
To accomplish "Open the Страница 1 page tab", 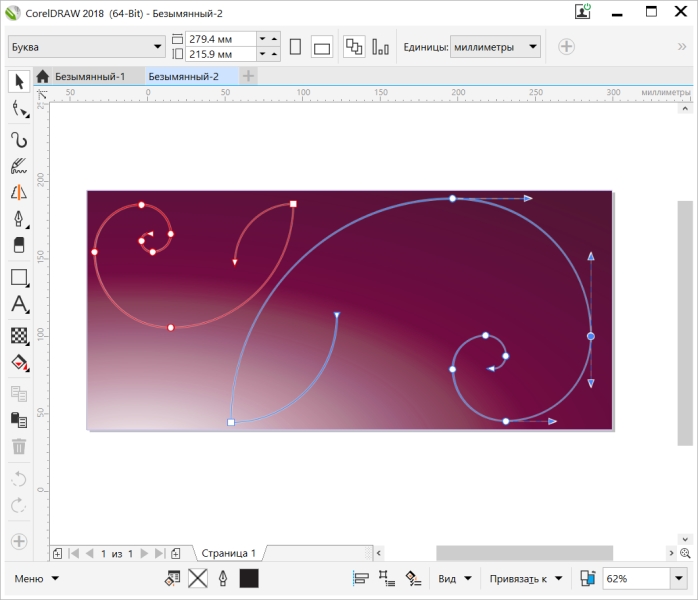I will 229,553.
